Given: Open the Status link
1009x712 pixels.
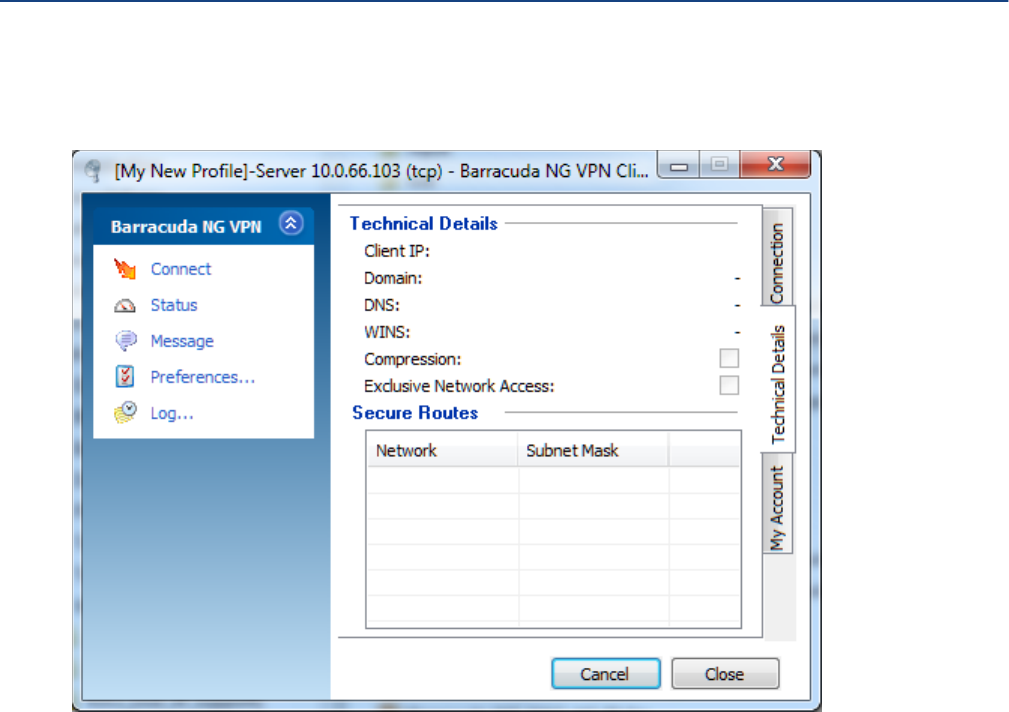Looking at the screenshot, I should (x=174, y=305).
